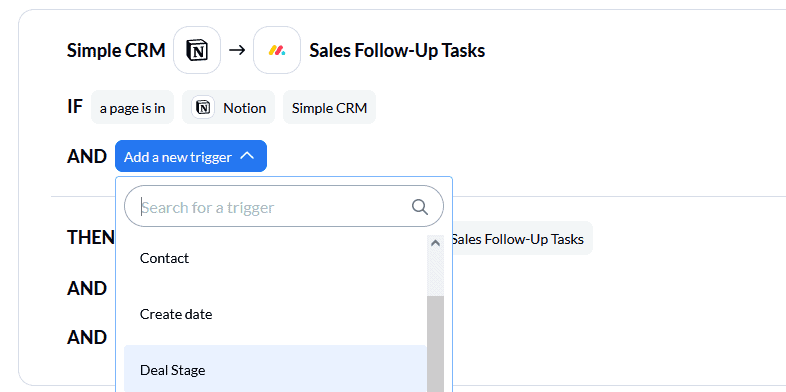786x392 pixels.
Task: Click the monday.com logo icon
Action: pos(277,50)
